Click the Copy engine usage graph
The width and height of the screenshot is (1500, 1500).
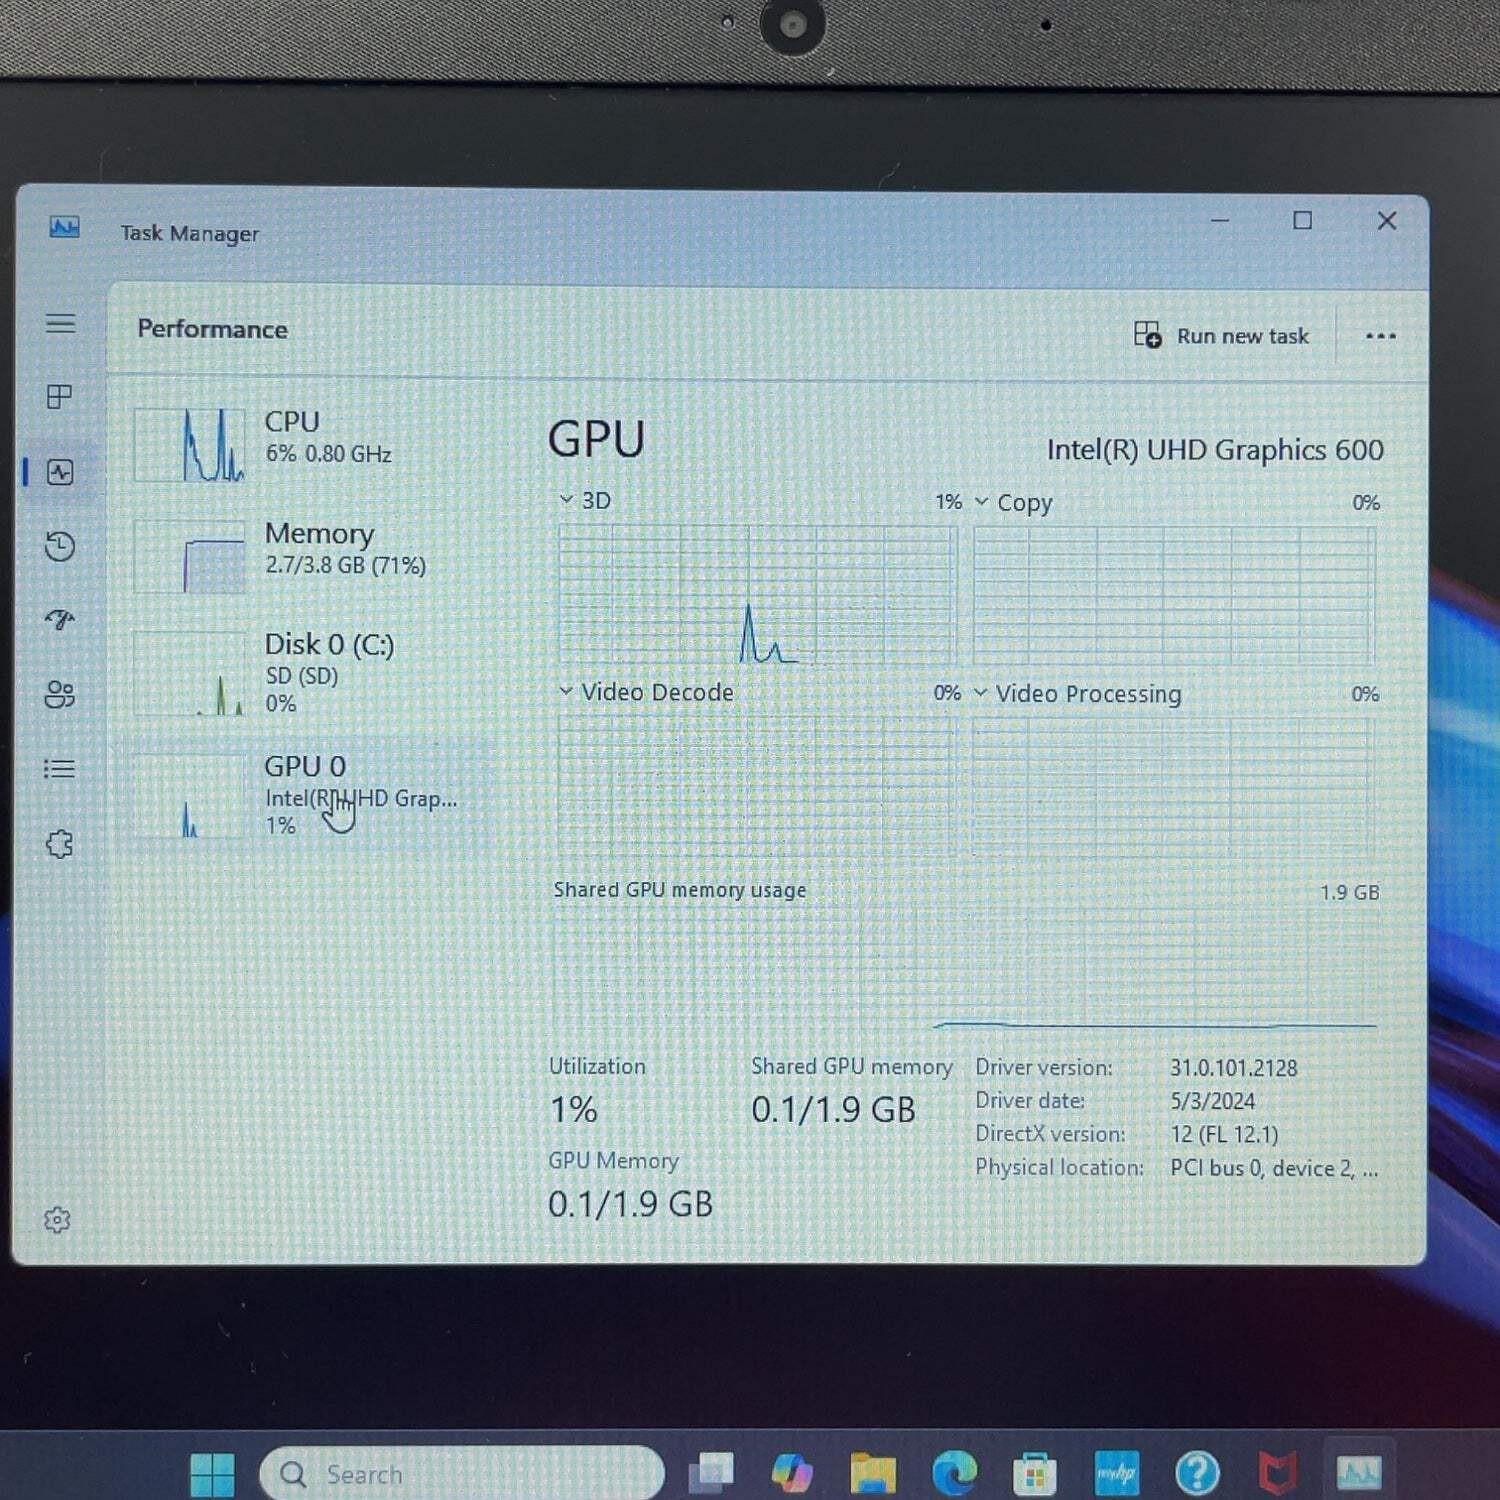pos(1174,596)
